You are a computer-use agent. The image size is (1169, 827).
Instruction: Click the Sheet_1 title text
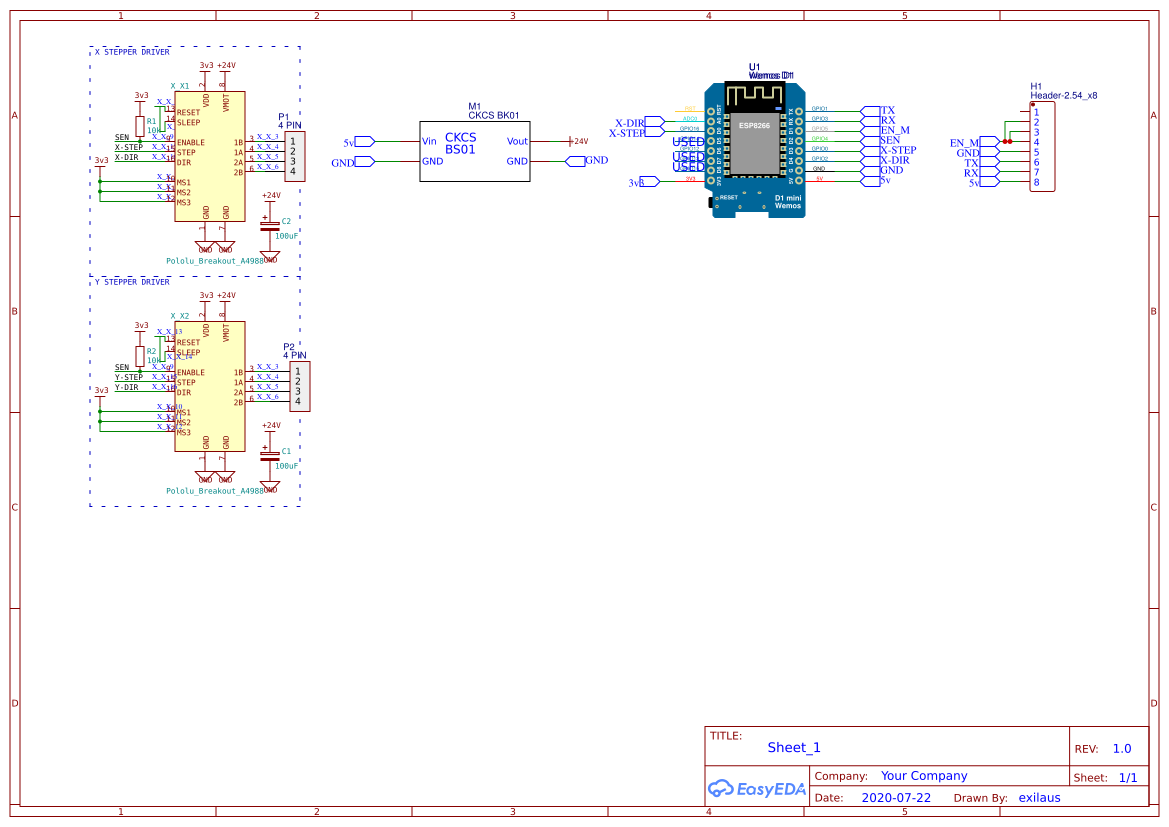click(x=793, y=748)
